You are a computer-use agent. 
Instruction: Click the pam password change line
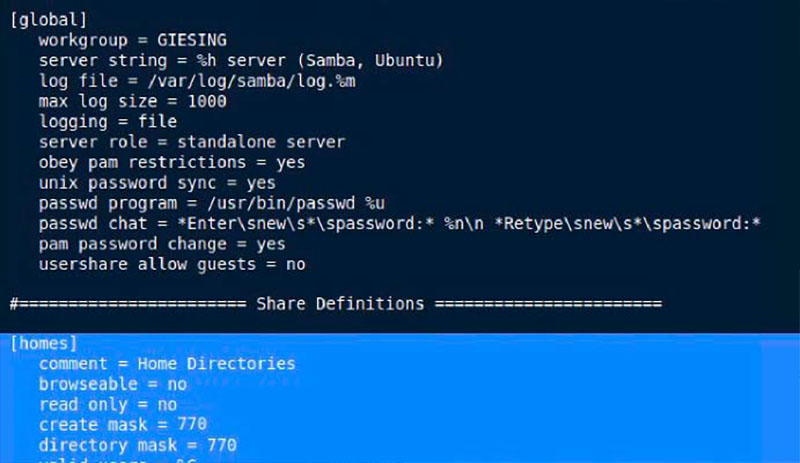point(162,244)
